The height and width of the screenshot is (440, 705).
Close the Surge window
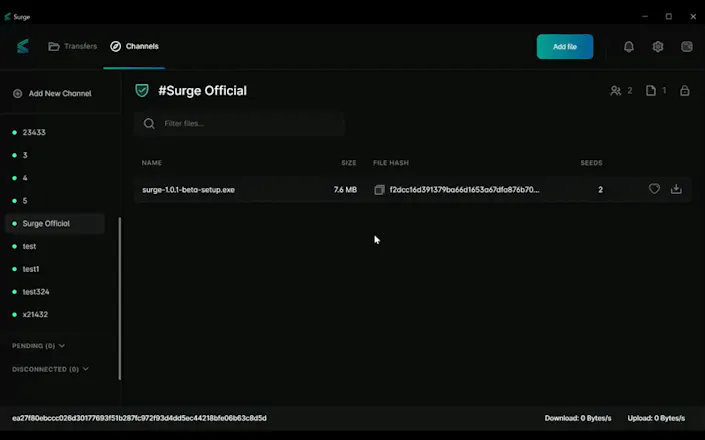[693, 17]
